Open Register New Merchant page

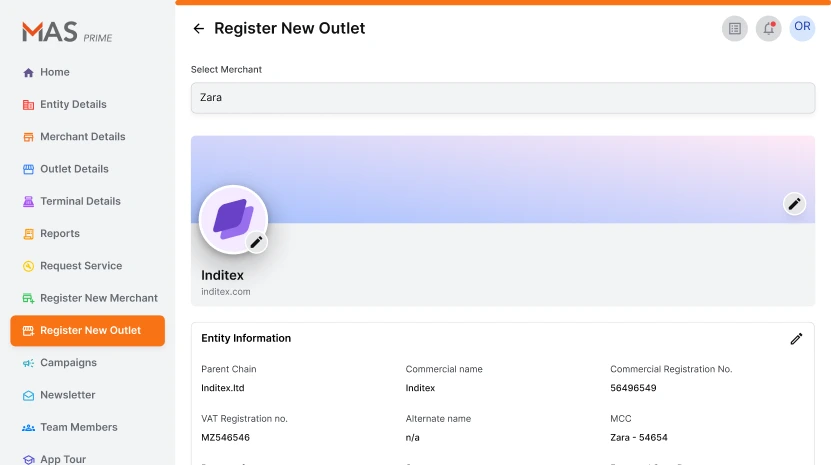[x=98, y=298]
